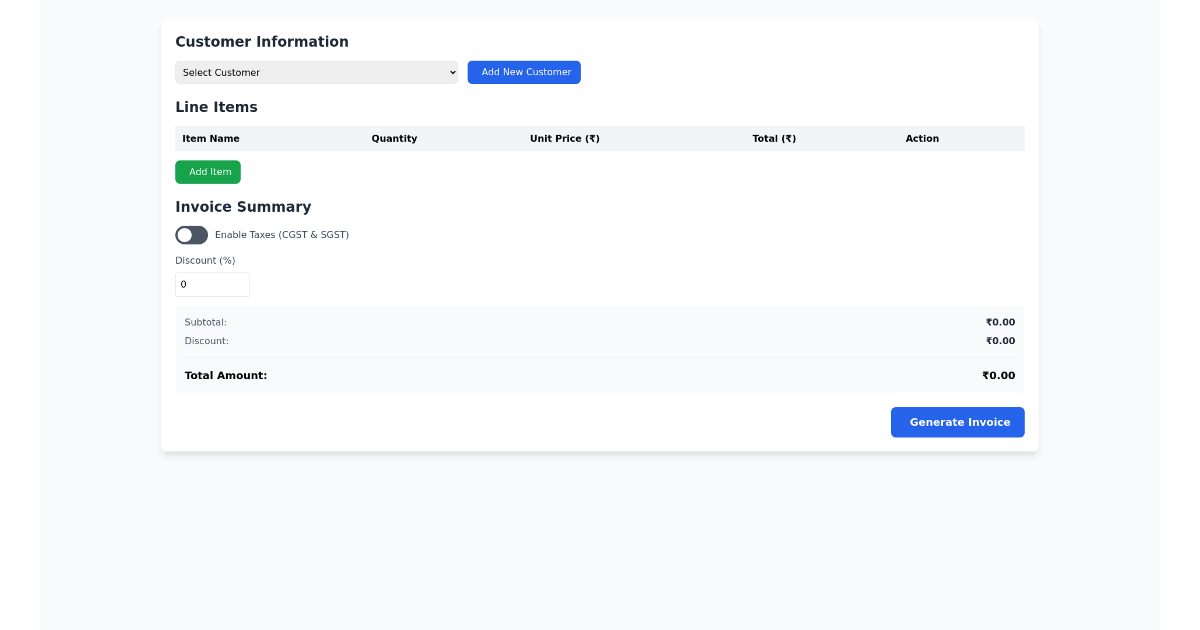This screenshot has height=630, width=1200.
Task: Select the Unit Price (₹) column header
Action: (565, 138)
